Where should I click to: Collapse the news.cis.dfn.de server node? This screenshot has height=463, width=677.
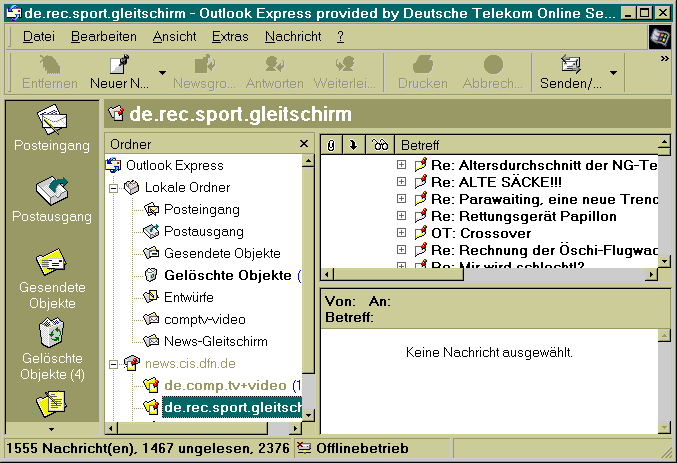114,364
